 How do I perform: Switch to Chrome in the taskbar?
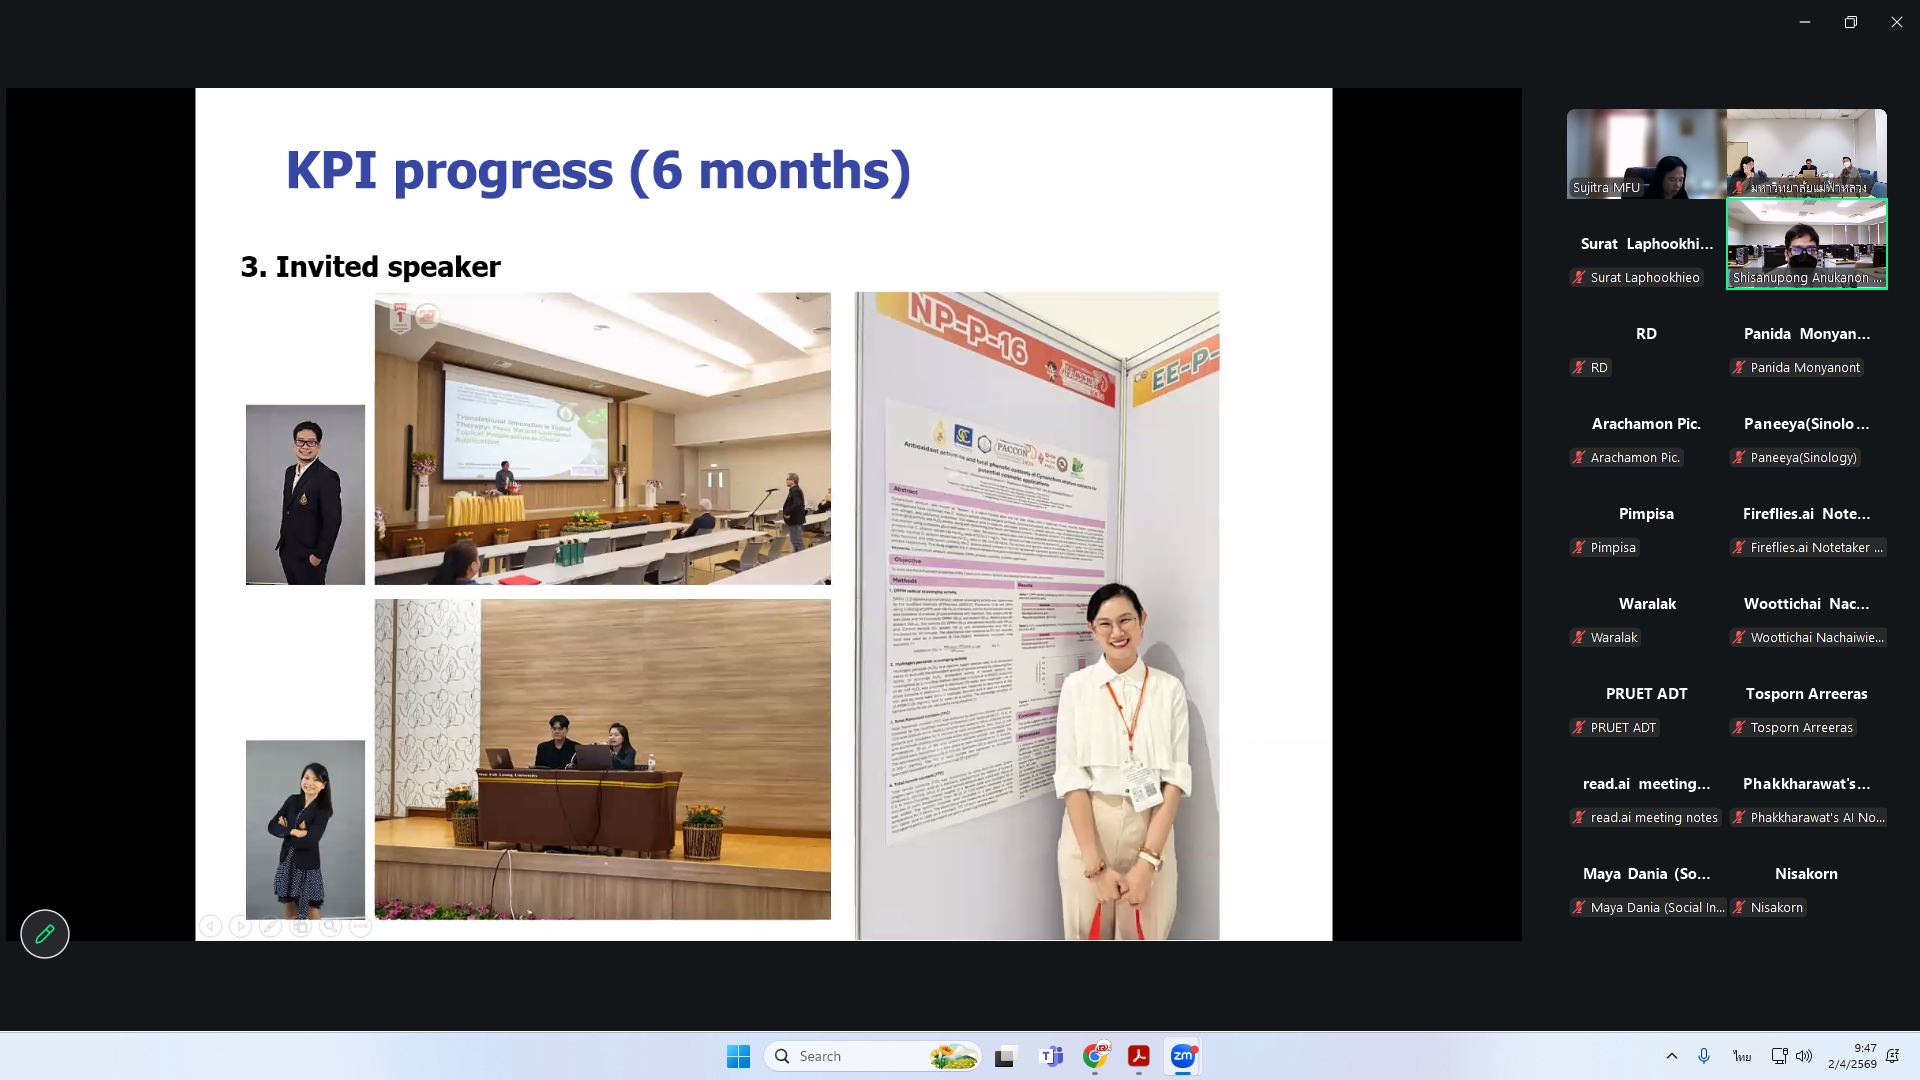pyautogui.click(x=1095, y=1056)
